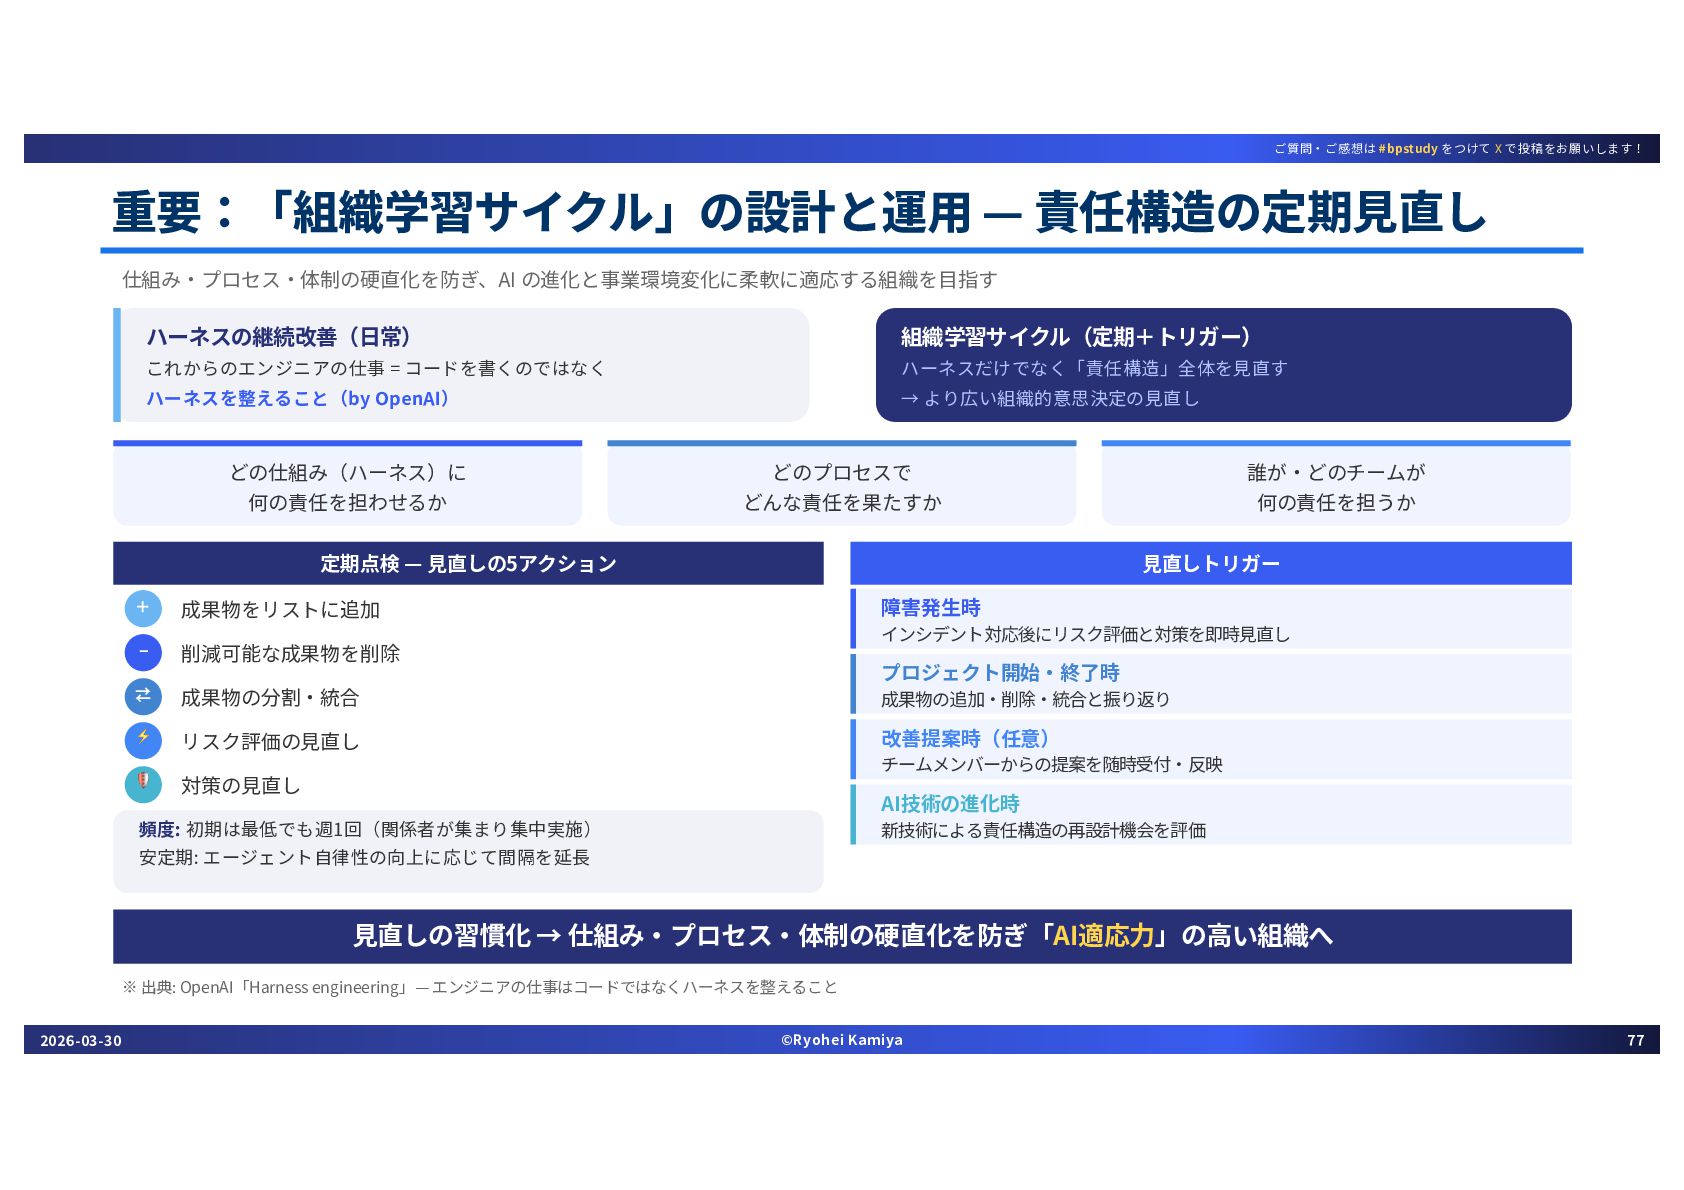Click the date 2026-03-30 in the footer
The width and height of the screenshot is (1684, 1190).
(81, 1041)
